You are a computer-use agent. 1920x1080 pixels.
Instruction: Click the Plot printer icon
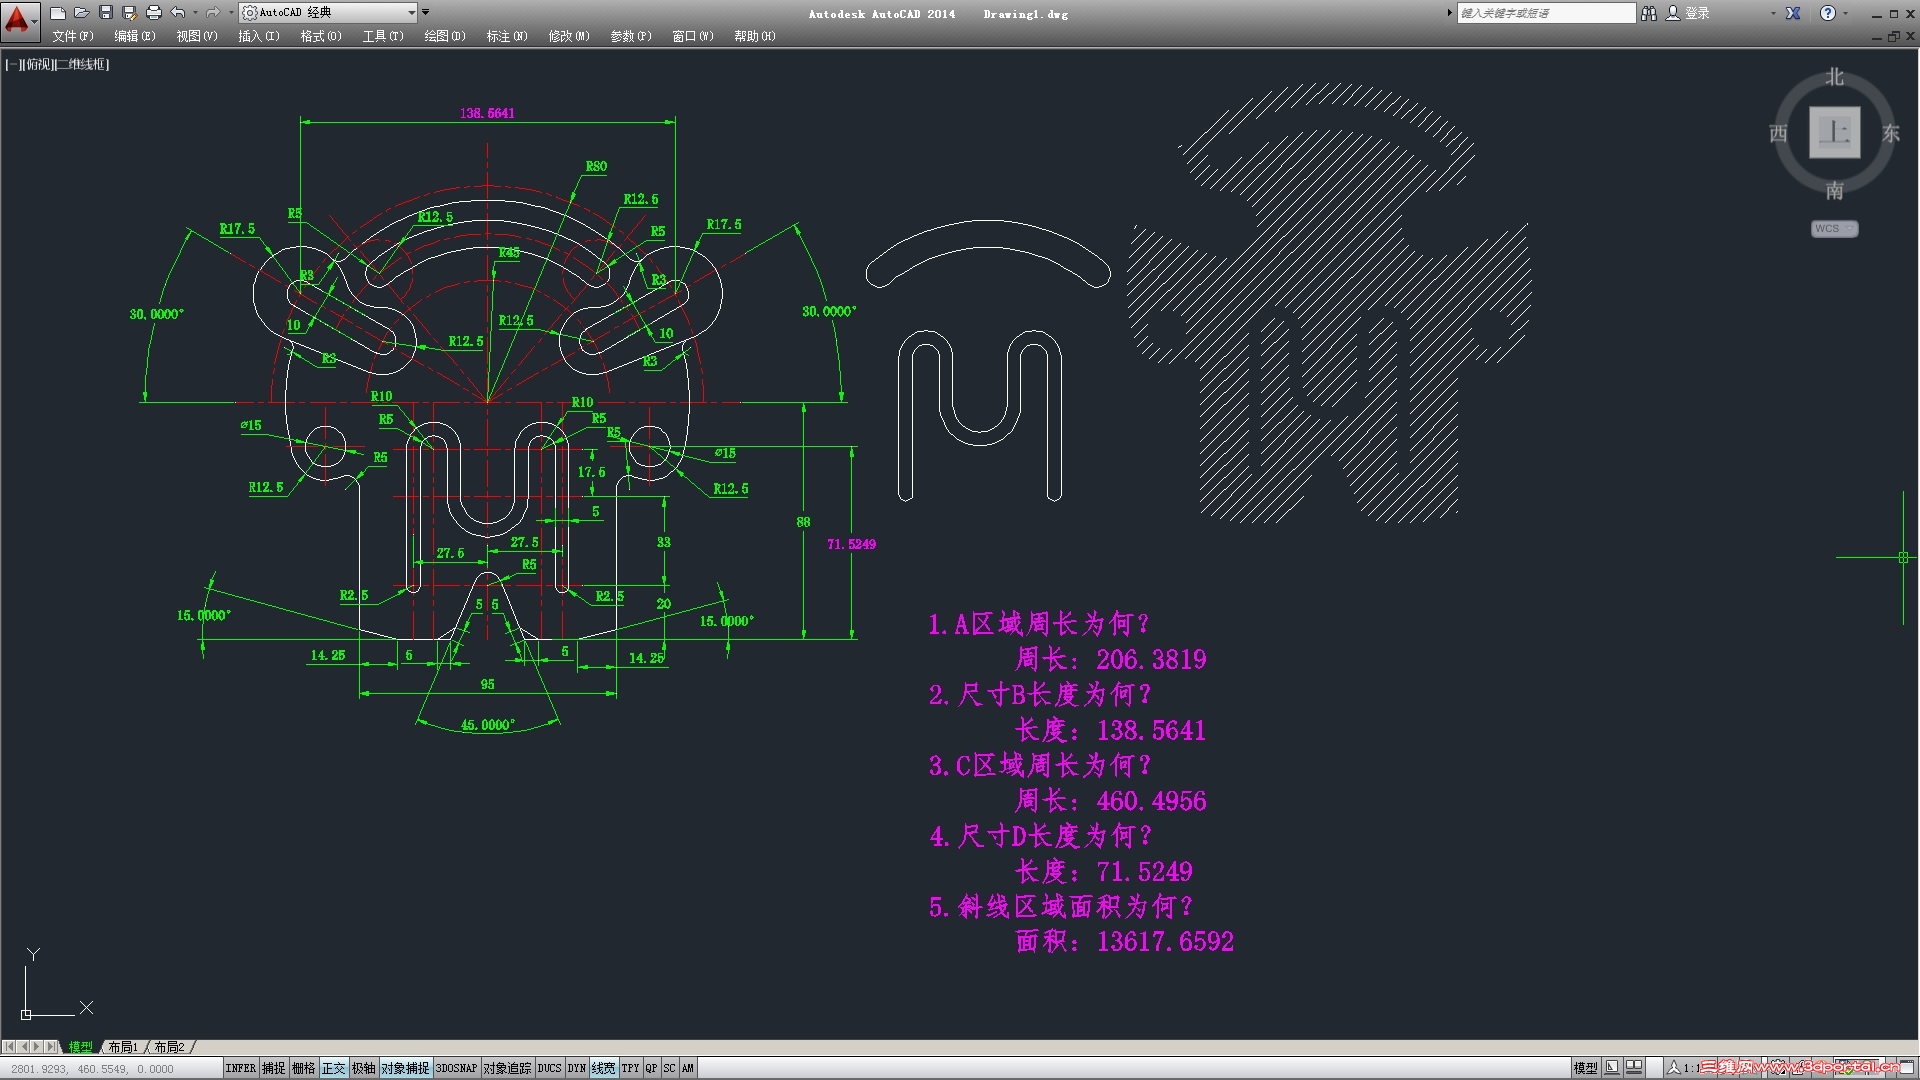click(x=154, y=13)
